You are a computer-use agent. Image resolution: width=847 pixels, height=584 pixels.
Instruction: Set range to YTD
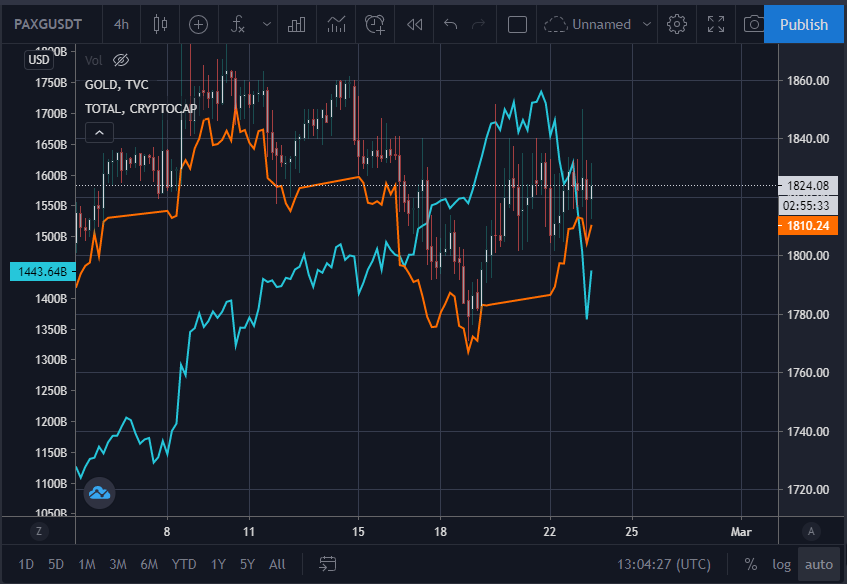pyautogui.click(x=184, y=565)
